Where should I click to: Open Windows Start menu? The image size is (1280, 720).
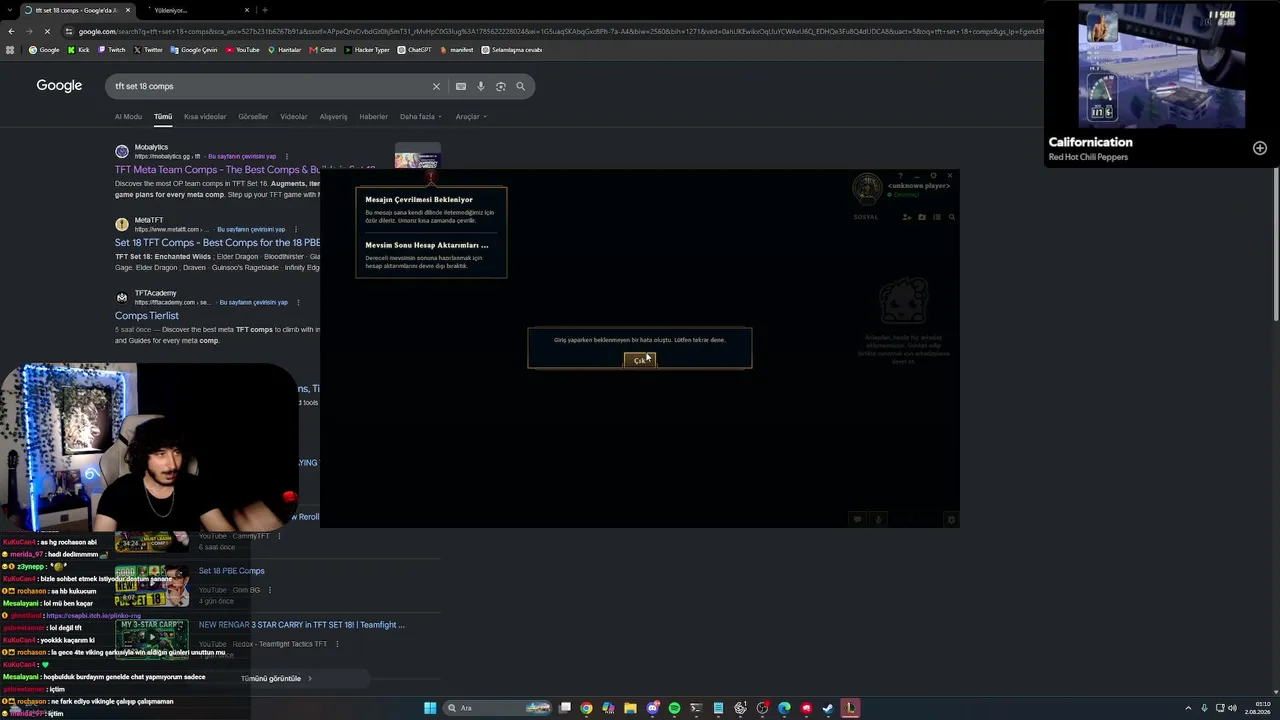(x=430, y=708)
